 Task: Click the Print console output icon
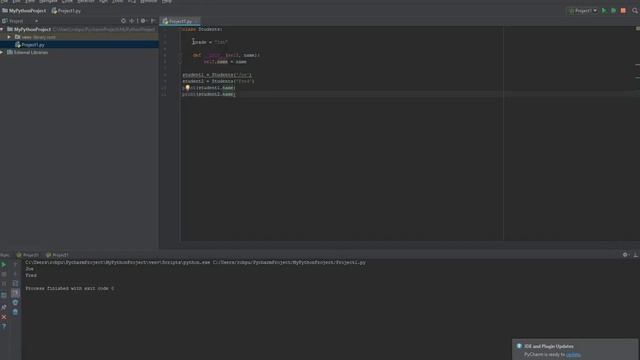point(15,302)
